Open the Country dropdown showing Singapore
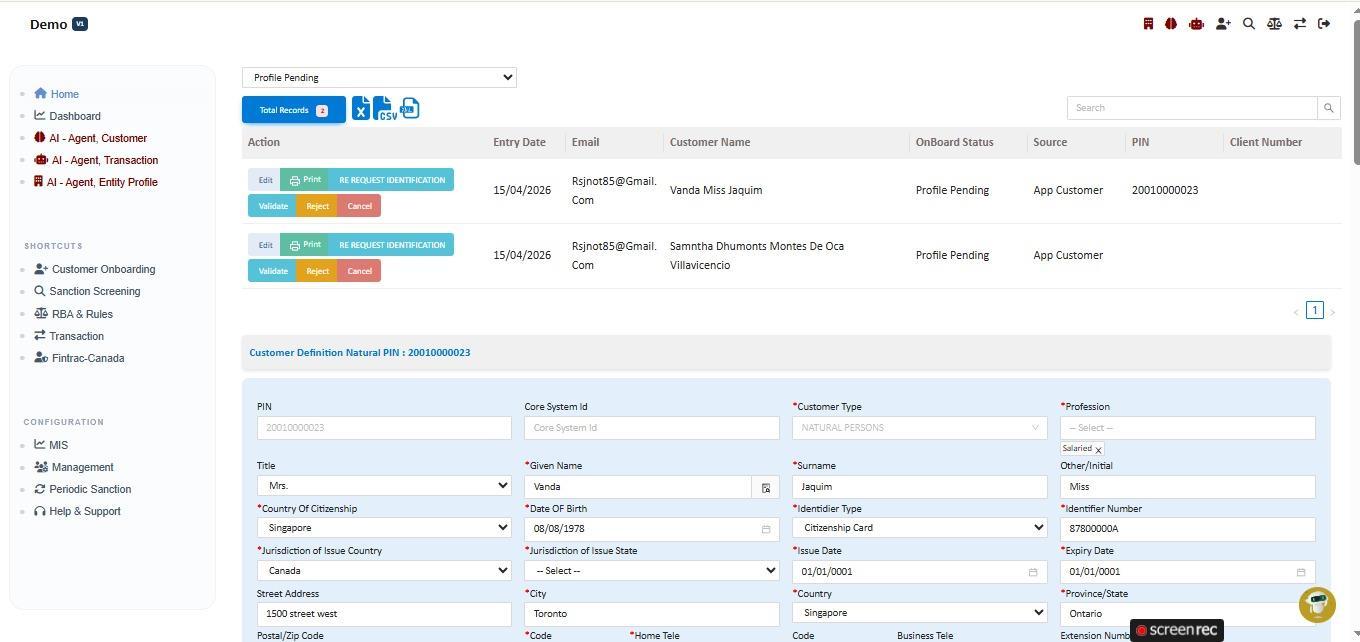1360x642 pixels. [919, 613]
